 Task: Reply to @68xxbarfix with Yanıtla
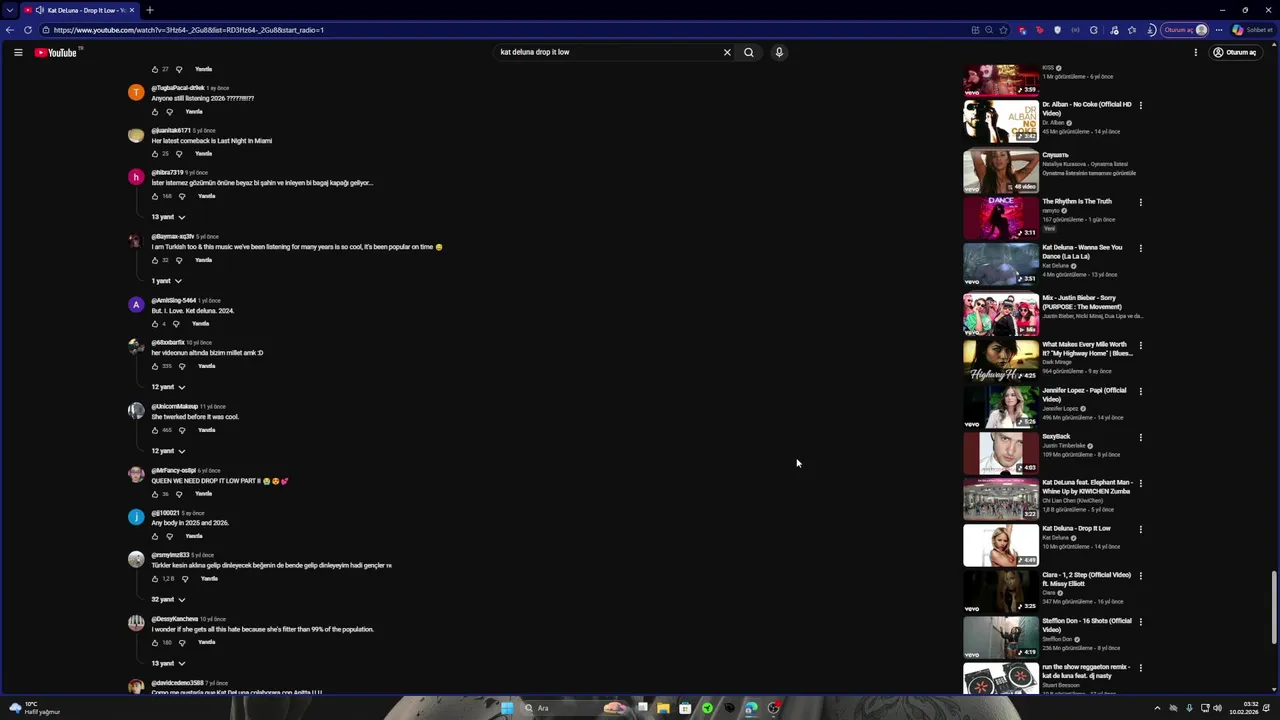tap(206, 366)
